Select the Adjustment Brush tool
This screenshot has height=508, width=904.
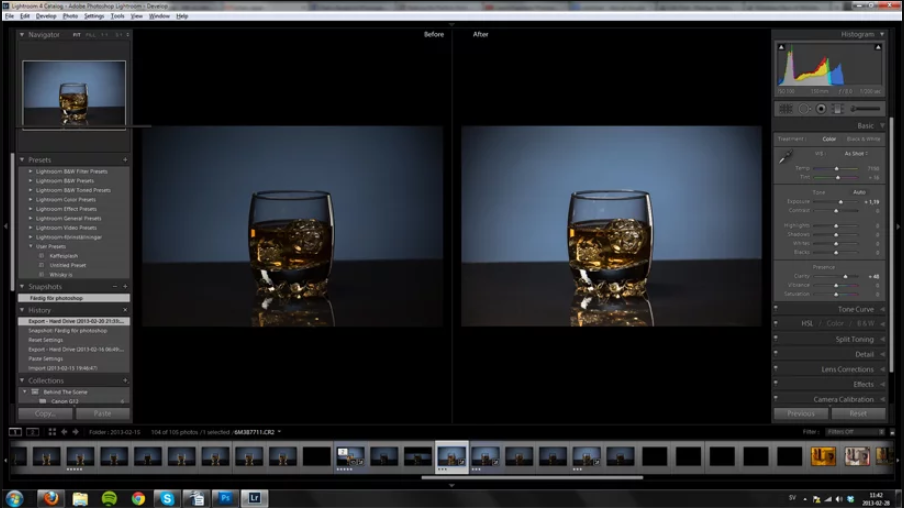click(x=866, y=109)
